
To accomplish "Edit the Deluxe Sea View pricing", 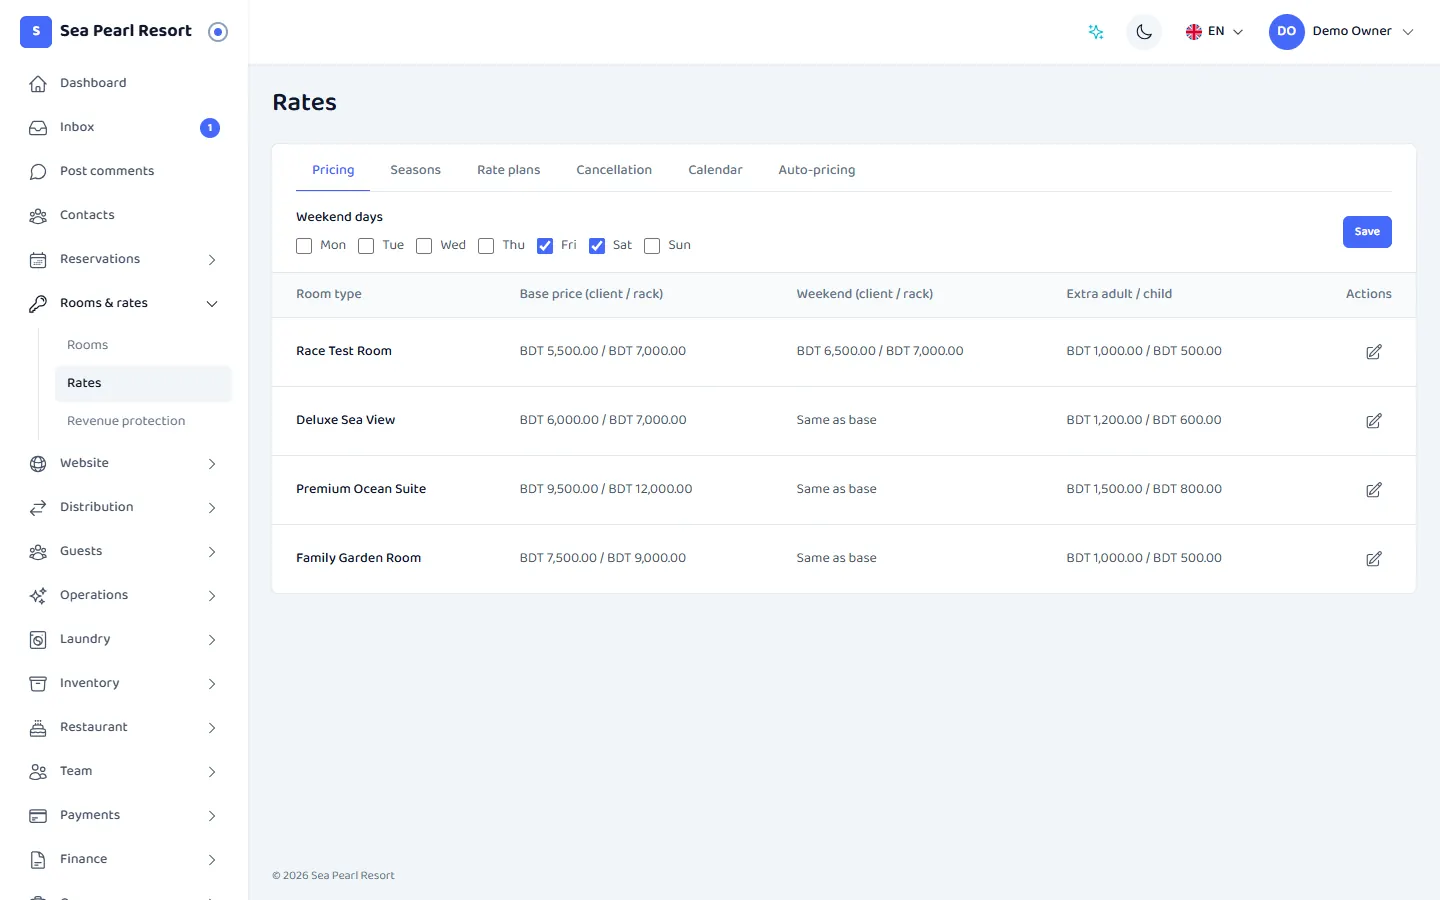I will click(1374, 421).
